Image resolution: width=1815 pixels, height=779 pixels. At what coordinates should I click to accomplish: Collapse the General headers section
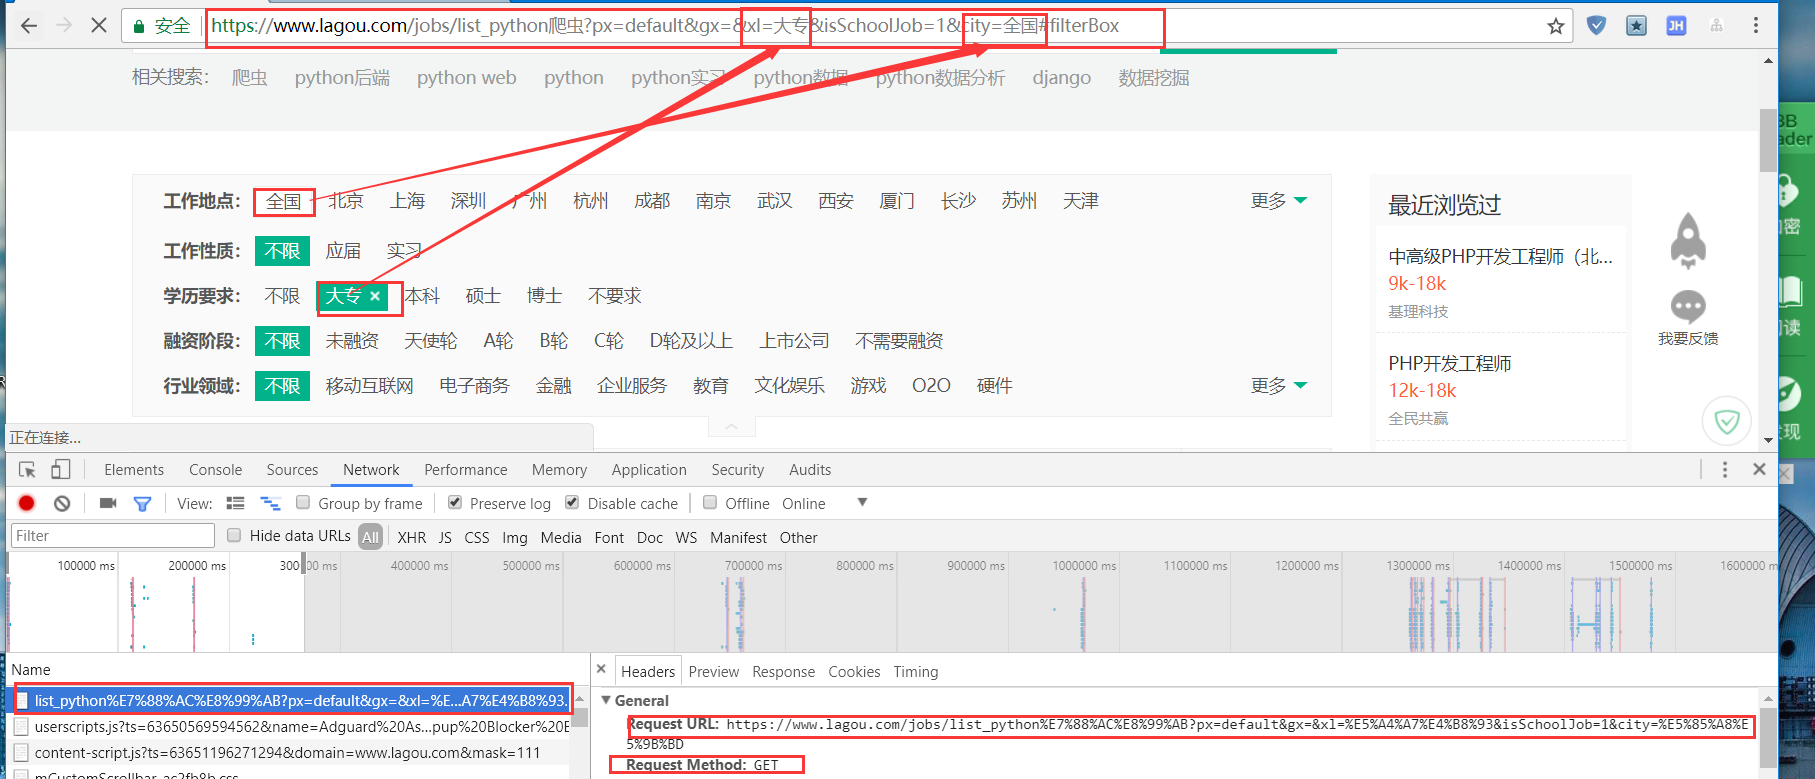tap(606, 700)
